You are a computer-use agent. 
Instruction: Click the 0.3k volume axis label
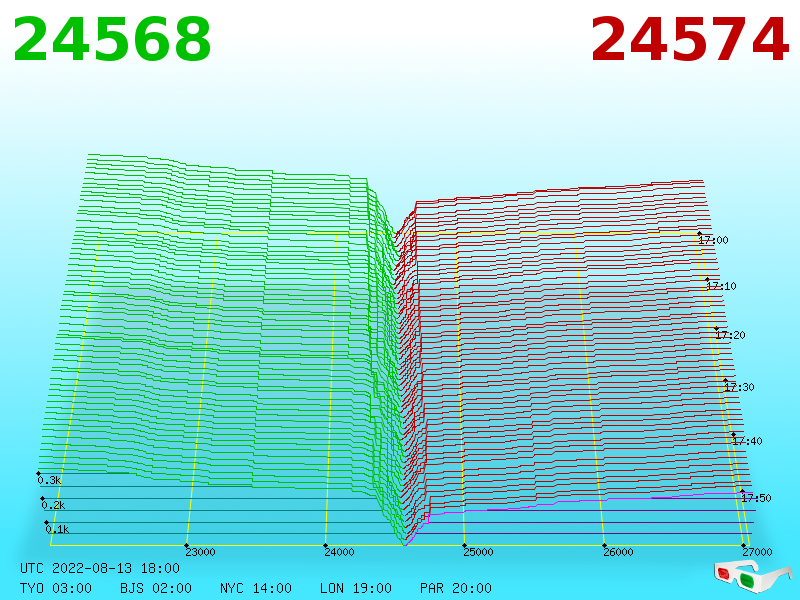49,480
